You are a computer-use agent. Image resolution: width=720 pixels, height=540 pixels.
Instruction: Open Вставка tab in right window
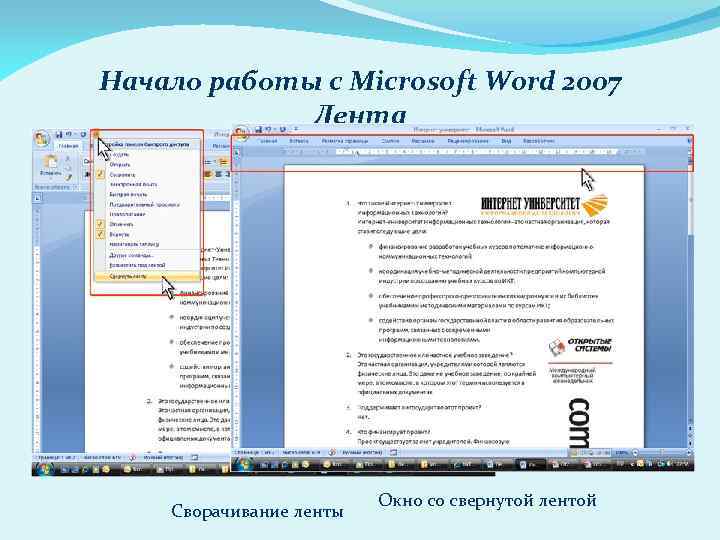tap(299, 141)
